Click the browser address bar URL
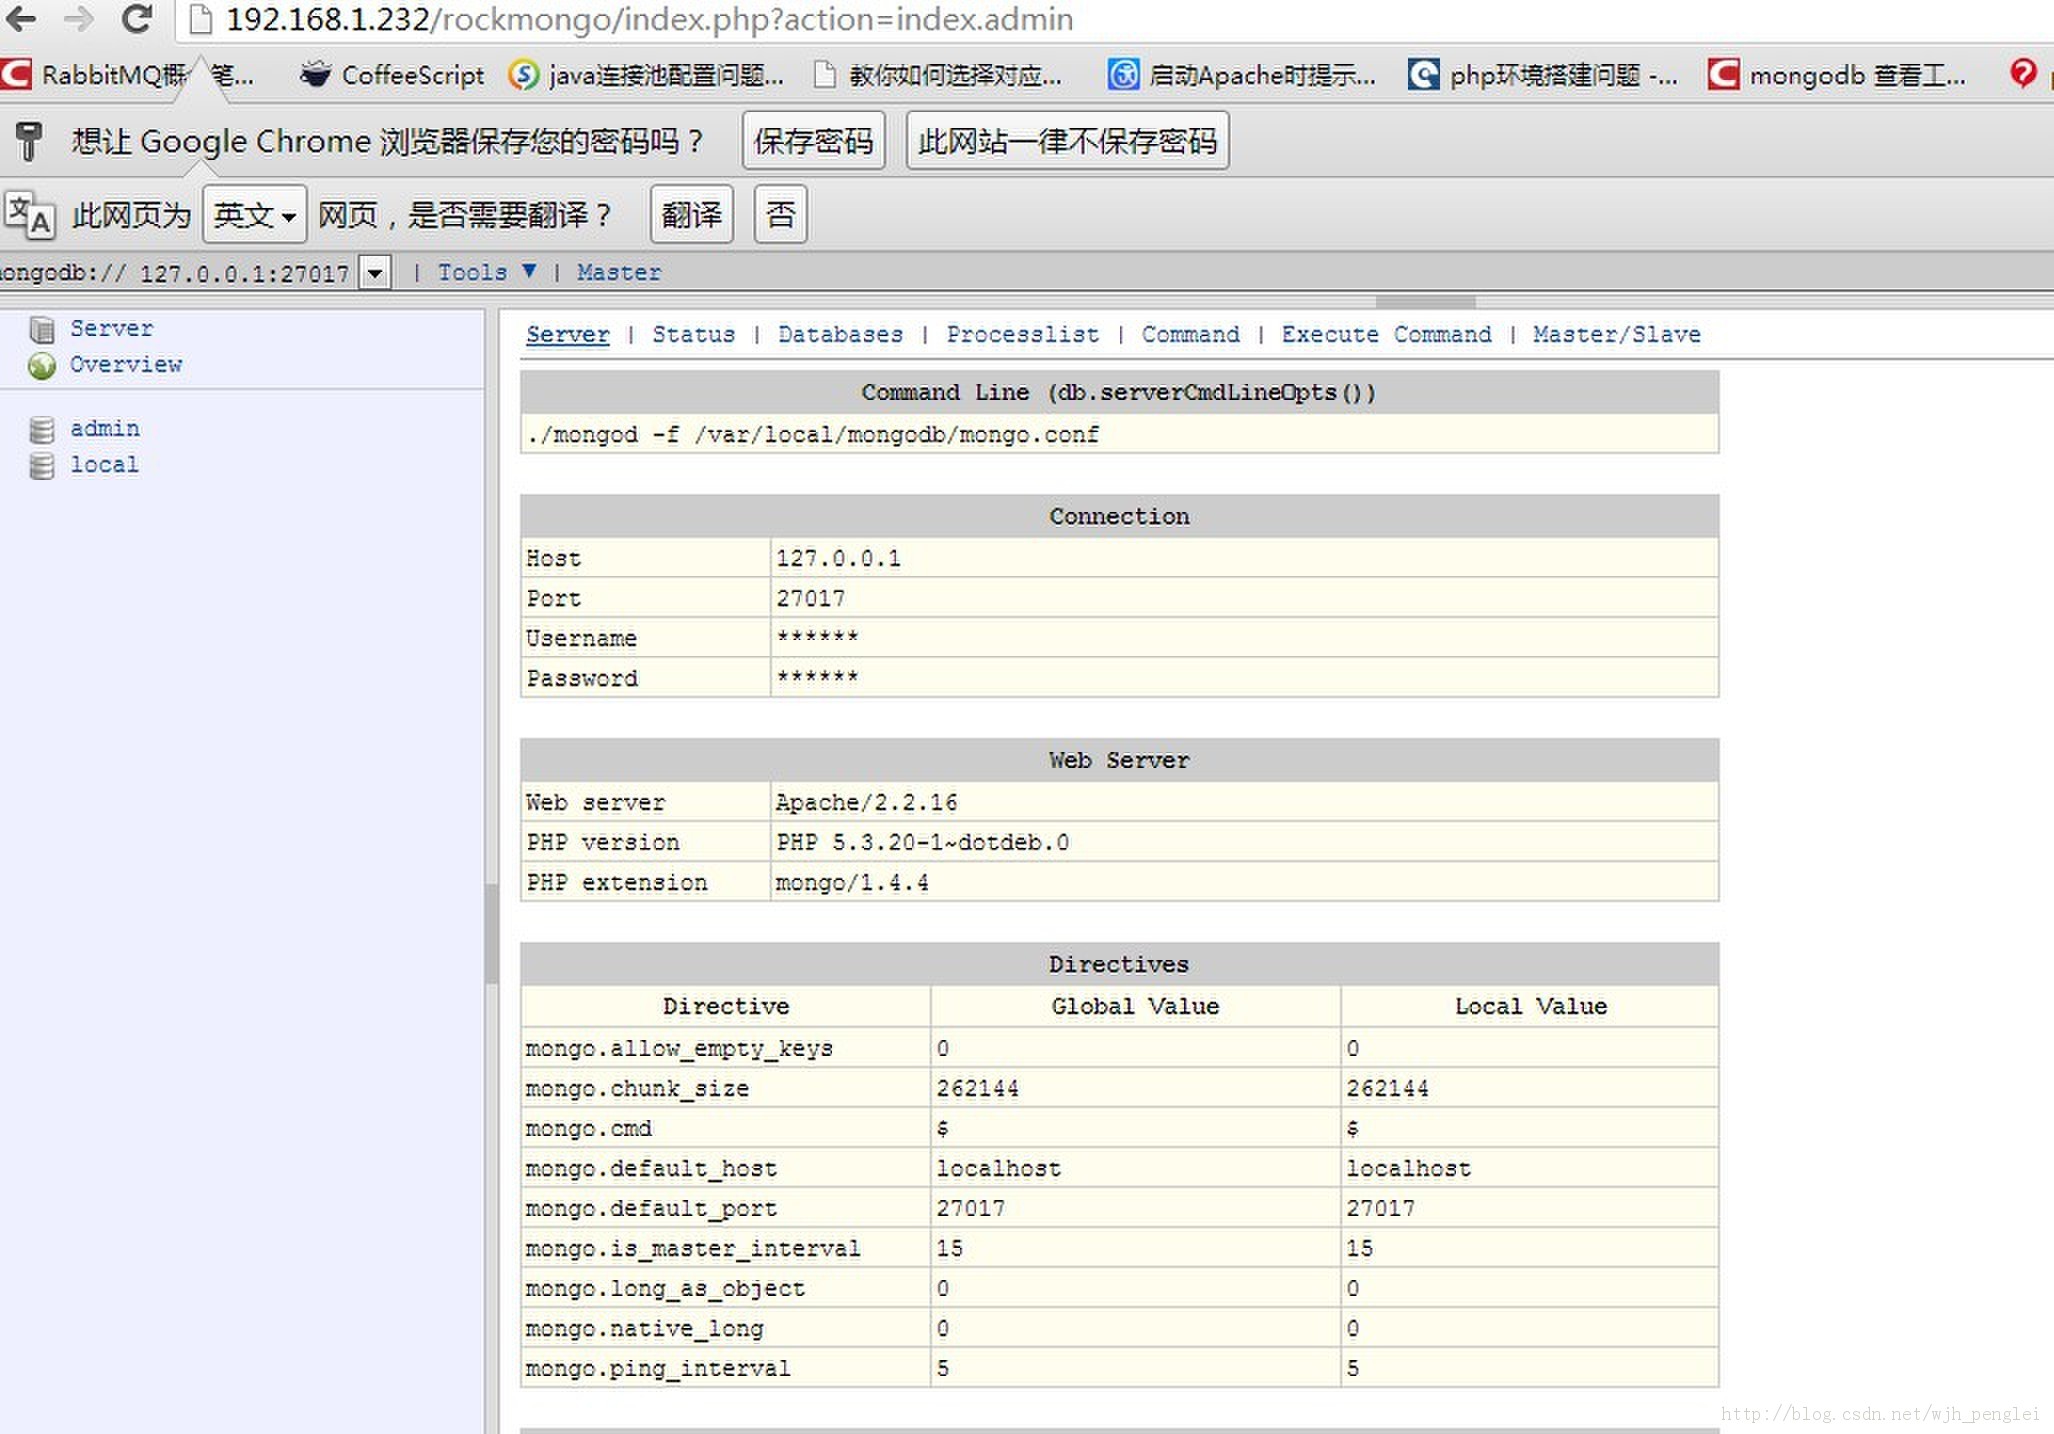Viewport: 2054px width, 1434px height. pos(650,19)
